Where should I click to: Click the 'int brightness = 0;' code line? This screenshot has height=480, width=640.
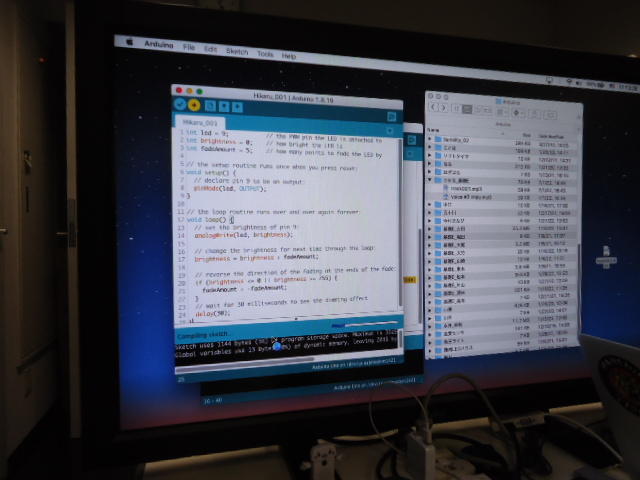click(x=219, y=141)
